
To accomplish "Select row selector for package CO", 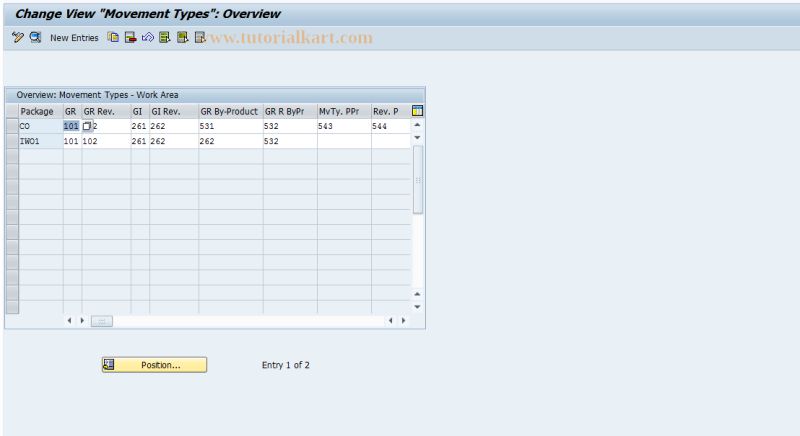I will (12, 126).
